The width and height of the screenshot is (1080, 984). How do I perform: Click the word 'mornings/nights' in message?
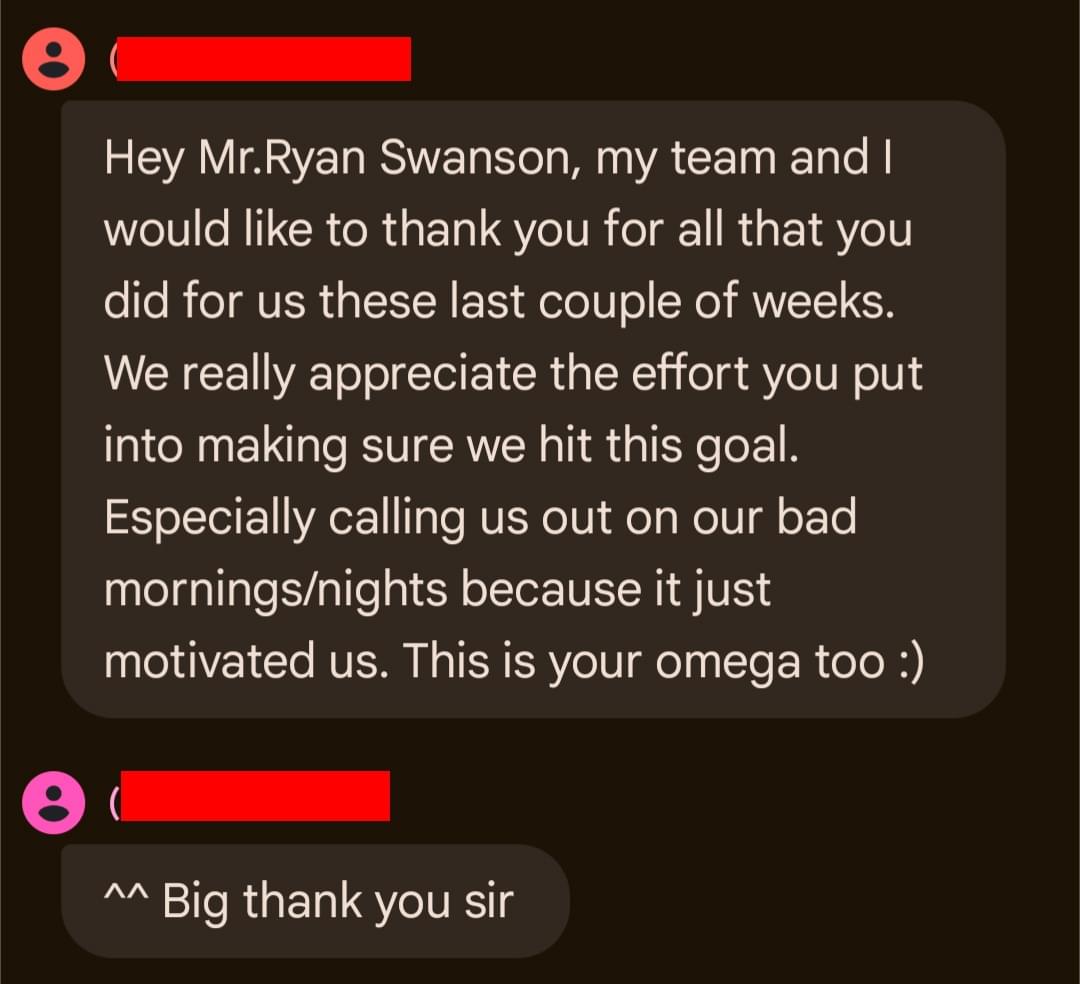click(x=276, y=591)
